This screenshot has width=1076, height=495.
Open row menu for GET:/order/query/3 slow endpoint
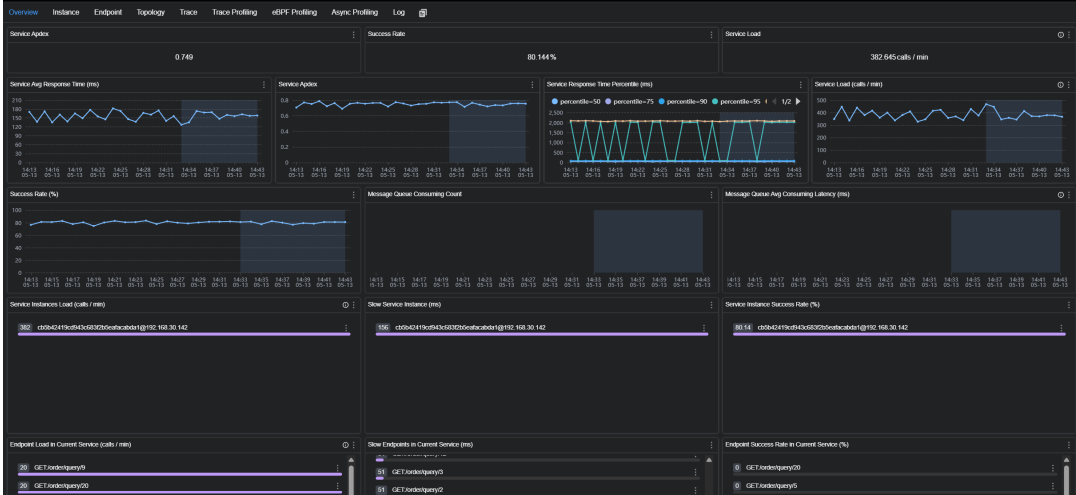point(694,472)
